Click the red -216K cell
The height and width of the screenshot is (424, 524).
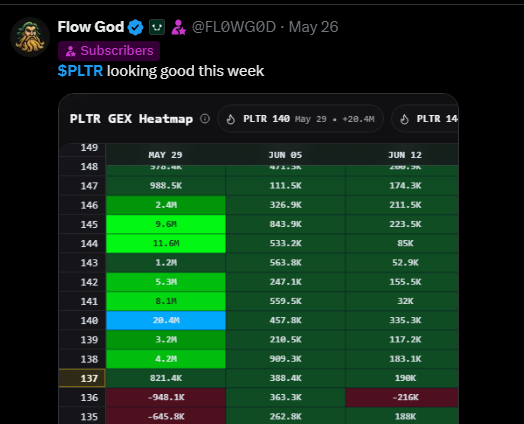(x=402, y=397)
